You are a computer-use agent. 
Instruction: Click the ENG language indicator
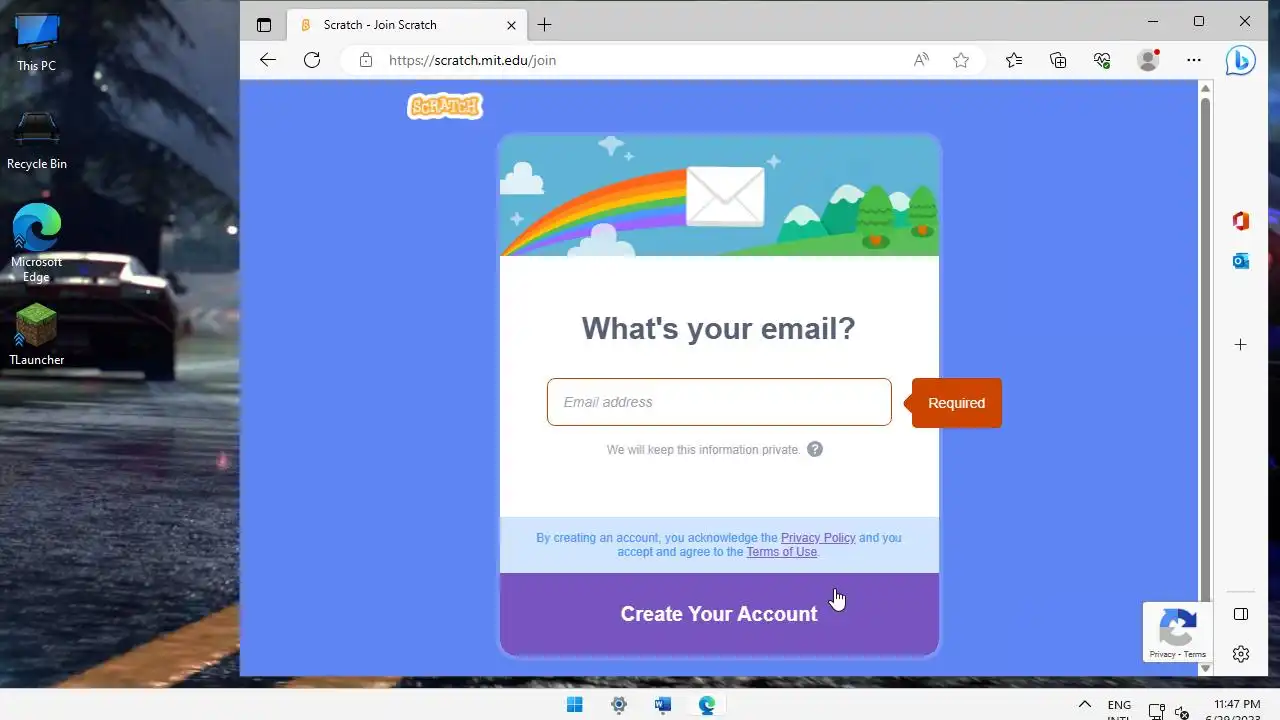tap(1119, 705)
